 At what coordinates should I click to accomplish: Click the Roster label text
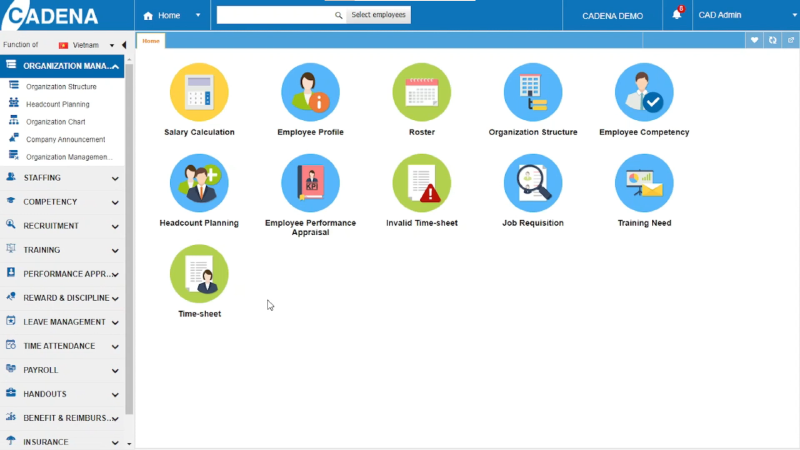point(421,132)
